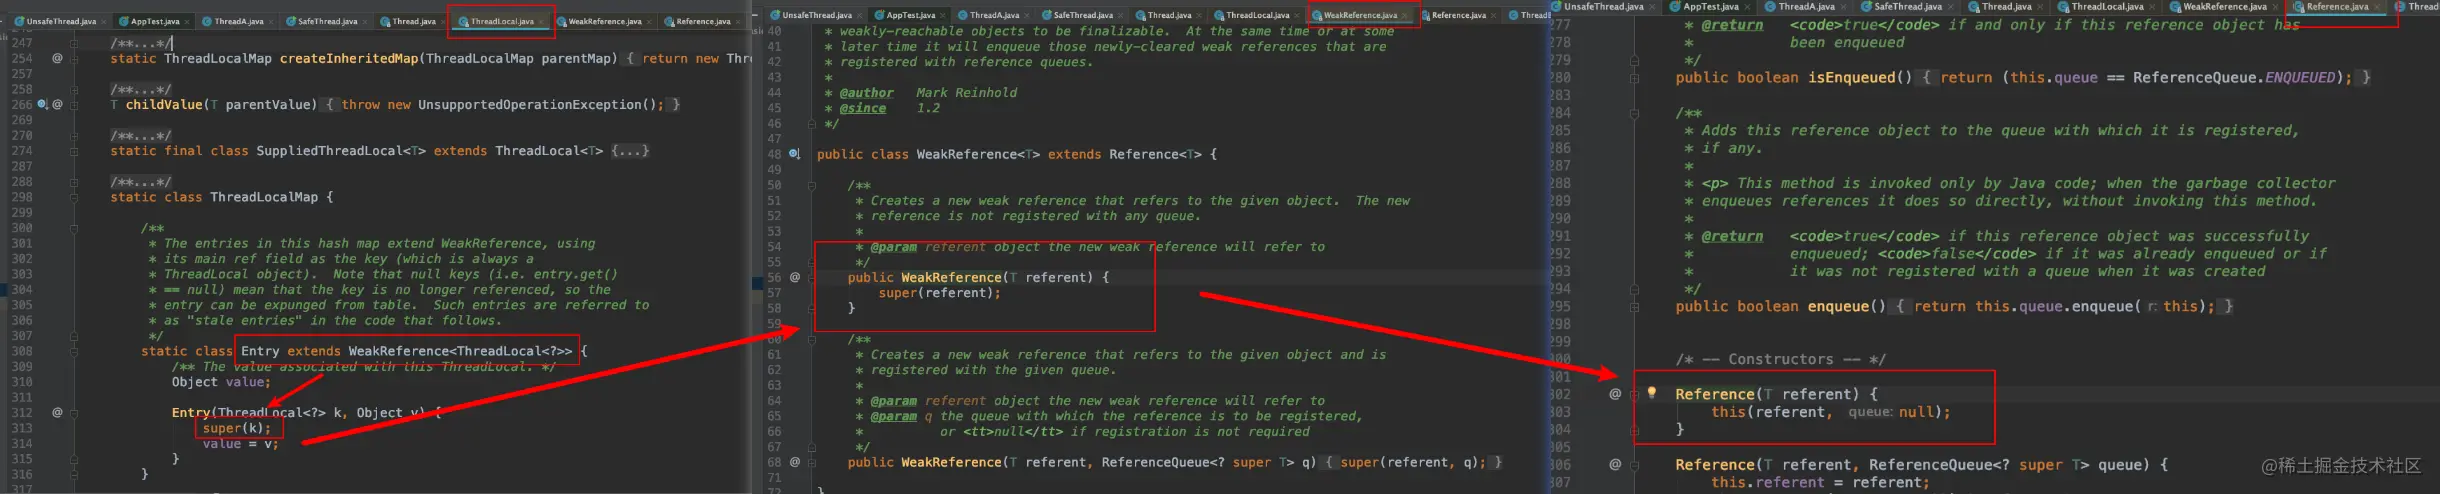Image resolution: width=2440 pixels, height=494 pixels.
Task: Open WeakReference.java tab in right editor
Action: tap(2224, 7)
